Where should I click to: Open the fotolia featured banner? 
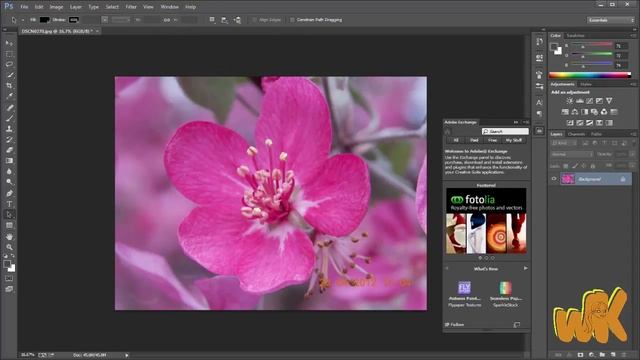tap(486, 221)
